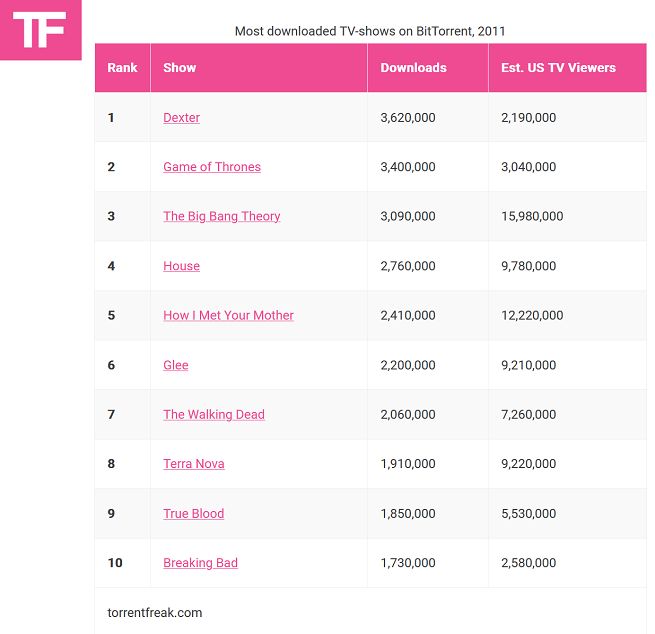Screen dimensions: 655x634
Task: Click the table title about BitTorrent 2011
Action: [370, 31]
